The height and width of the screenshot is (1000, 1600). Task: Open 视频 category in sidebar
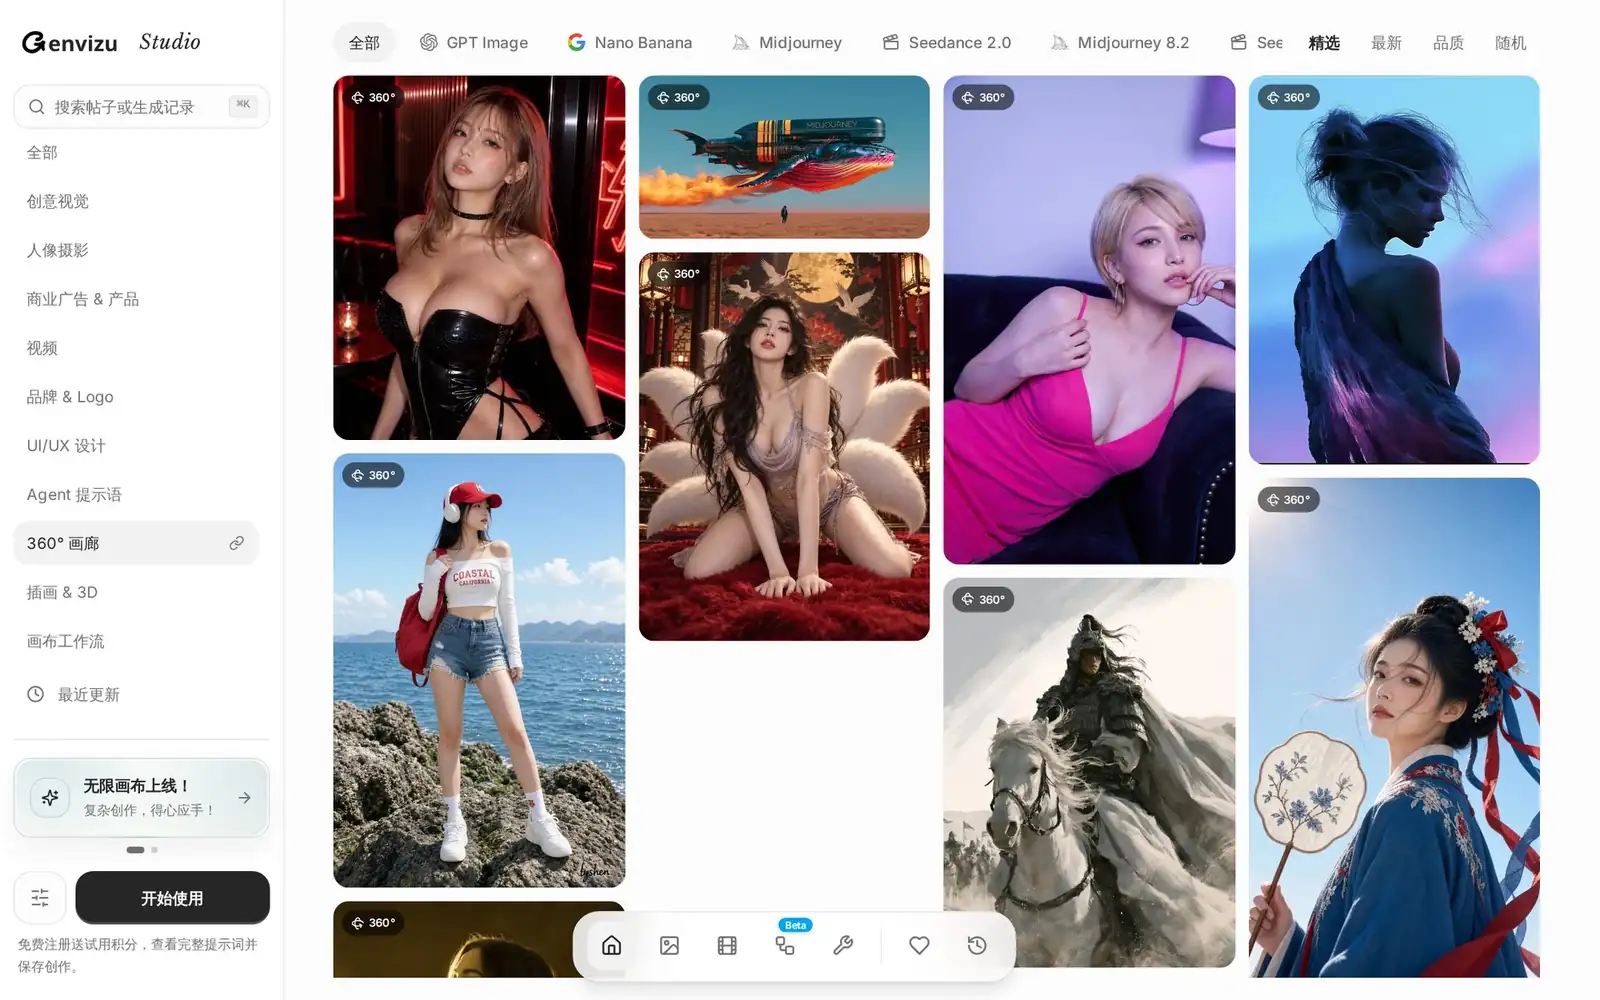click(136, 348)
